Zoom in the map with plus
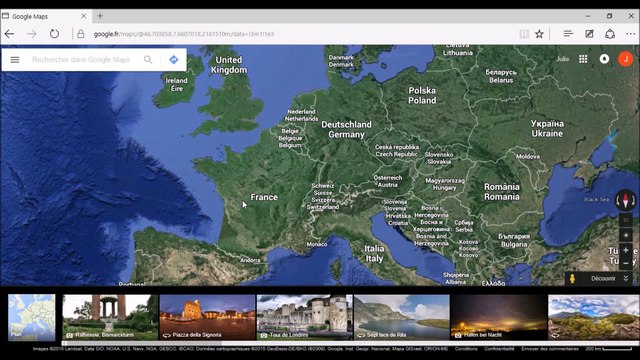640x360 pixels. pyautogui.click(x=626, y=250)
